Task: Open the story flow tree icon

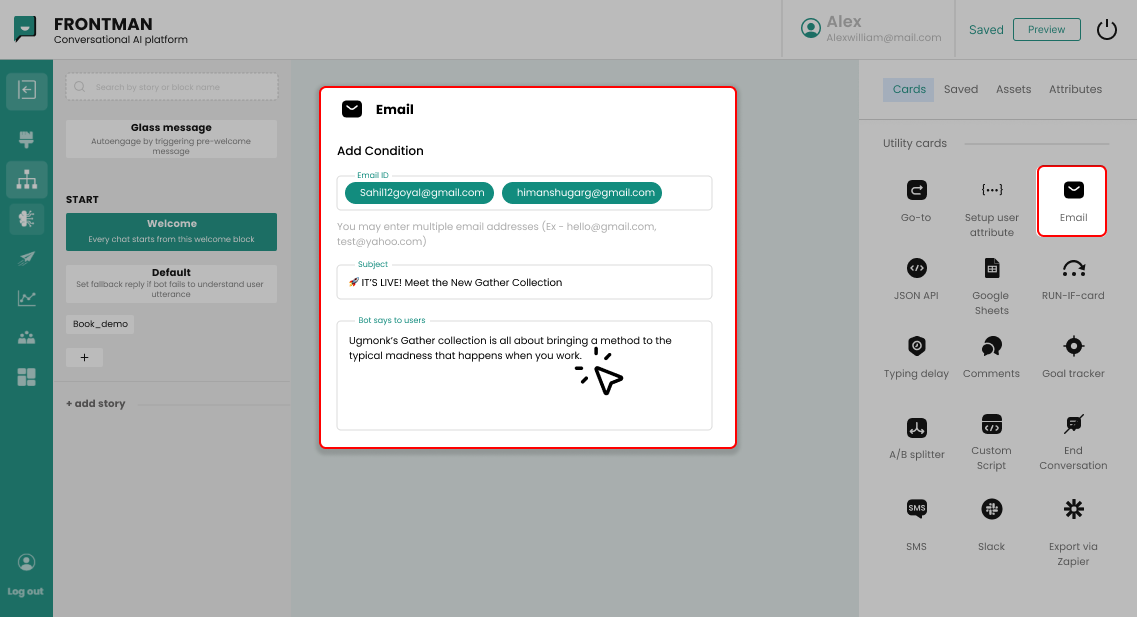Action: 27,180
